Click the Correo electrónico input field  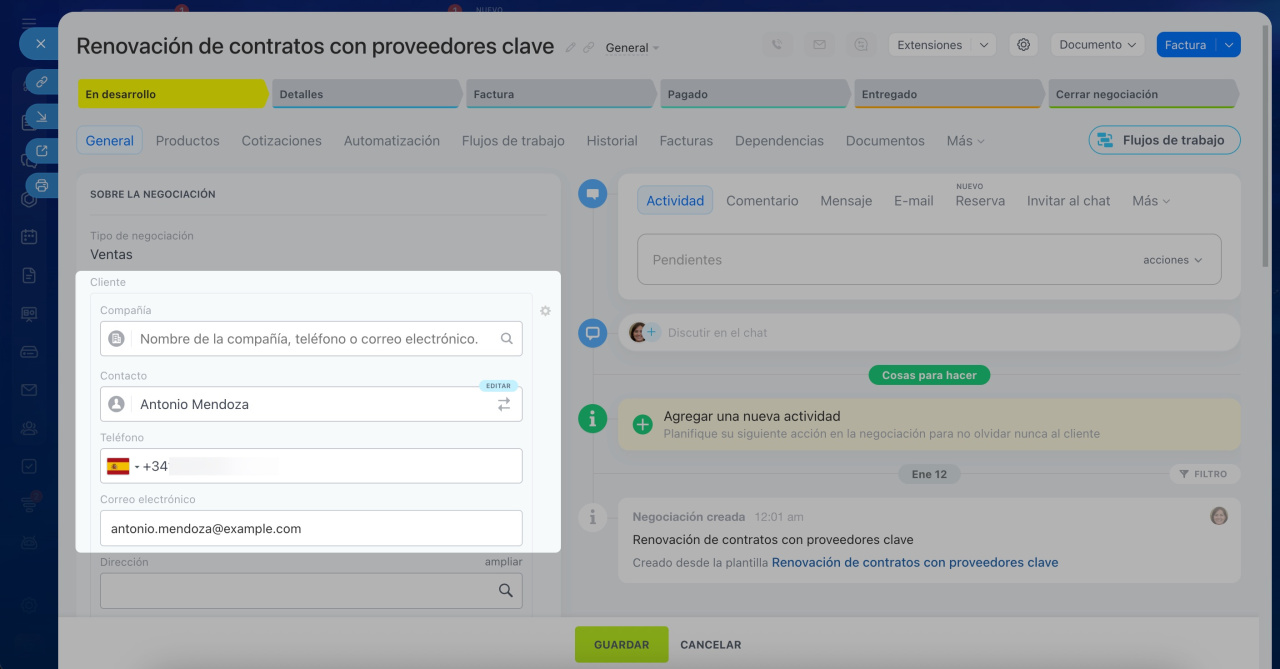point(311,528)
